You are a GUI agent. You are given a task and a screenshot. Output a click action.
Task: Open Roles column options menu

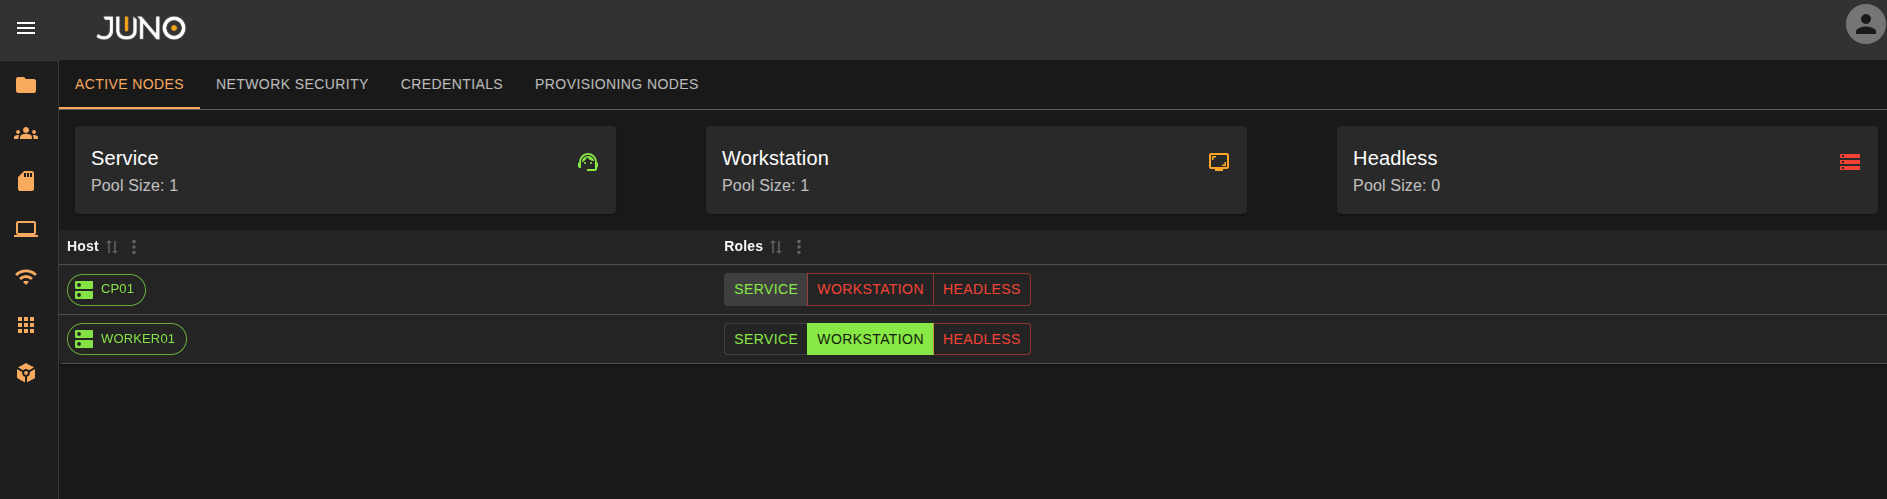799,247
